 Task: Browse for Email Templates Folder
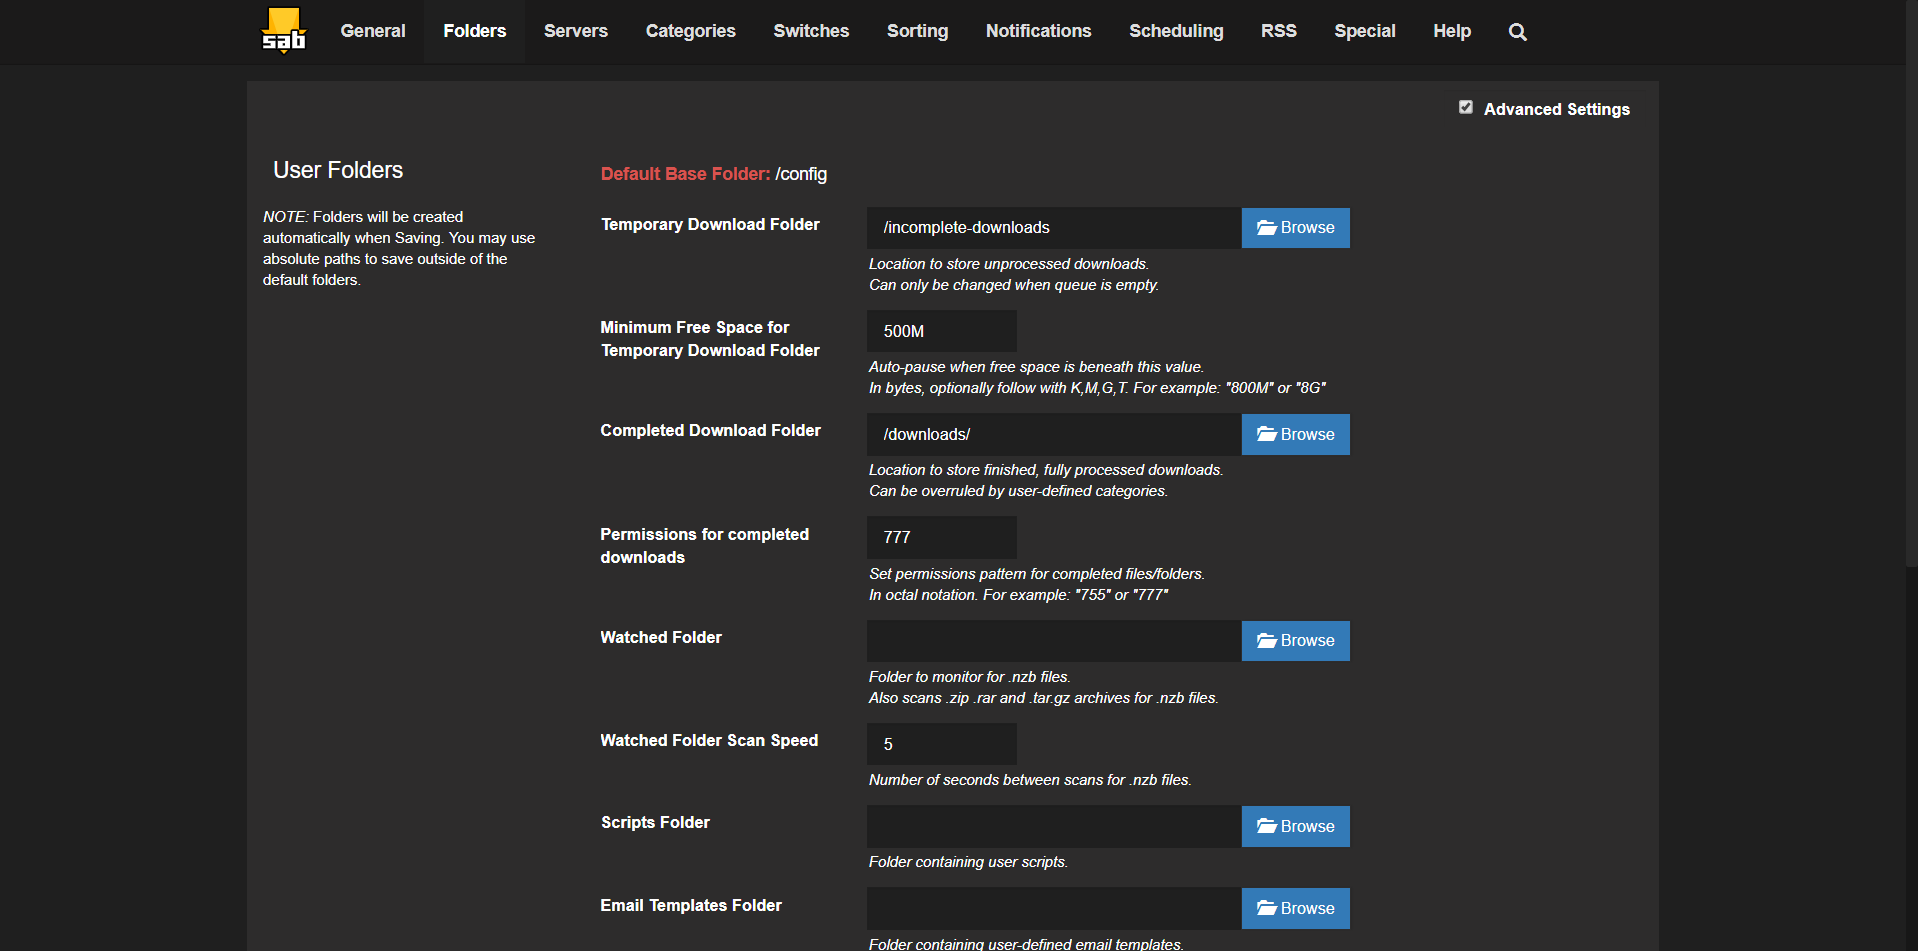click(x=1295, y=909)
